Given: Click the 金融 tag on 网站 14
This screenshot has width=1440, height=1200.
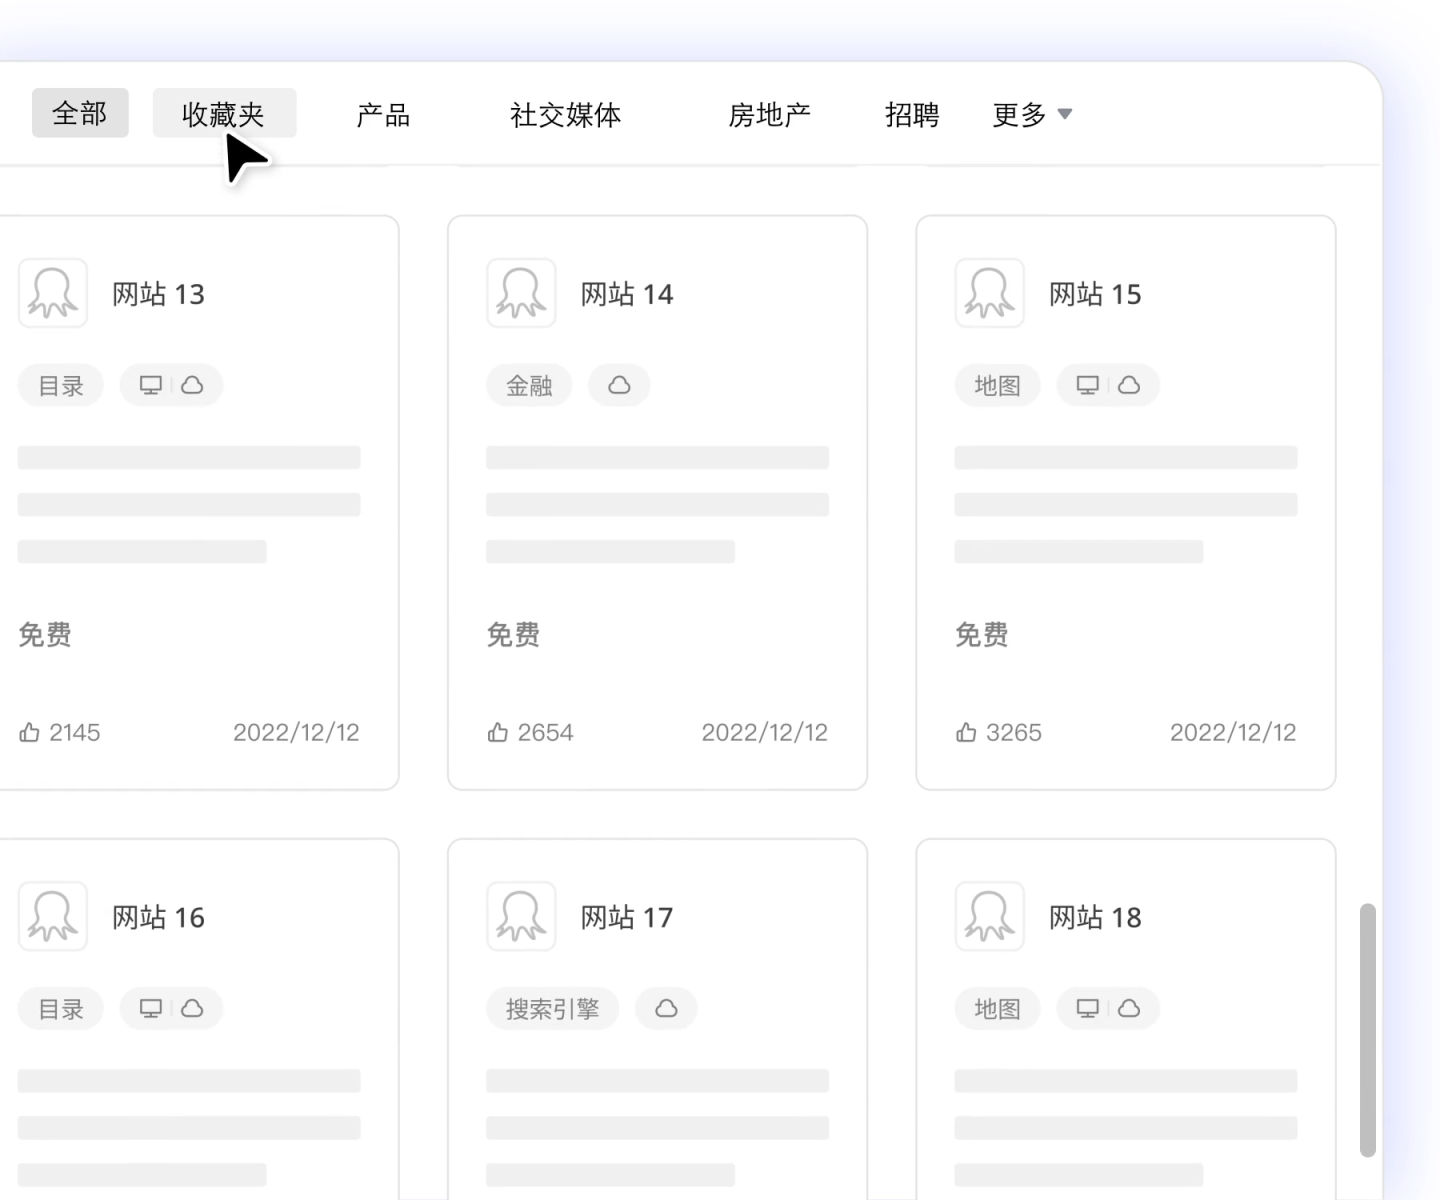Looking at the screenshot, I should [x=529, y=385].
